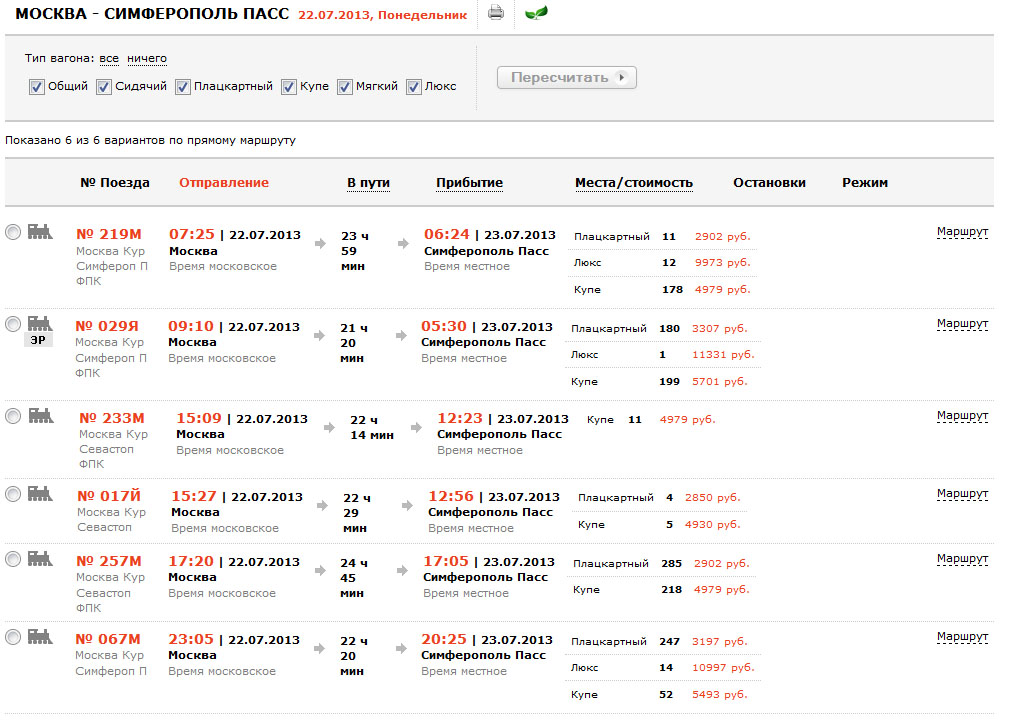This screenshot has width=1009, height=725.
Task: Click the train icon for train 233М
Action: [x=40, y=415]
